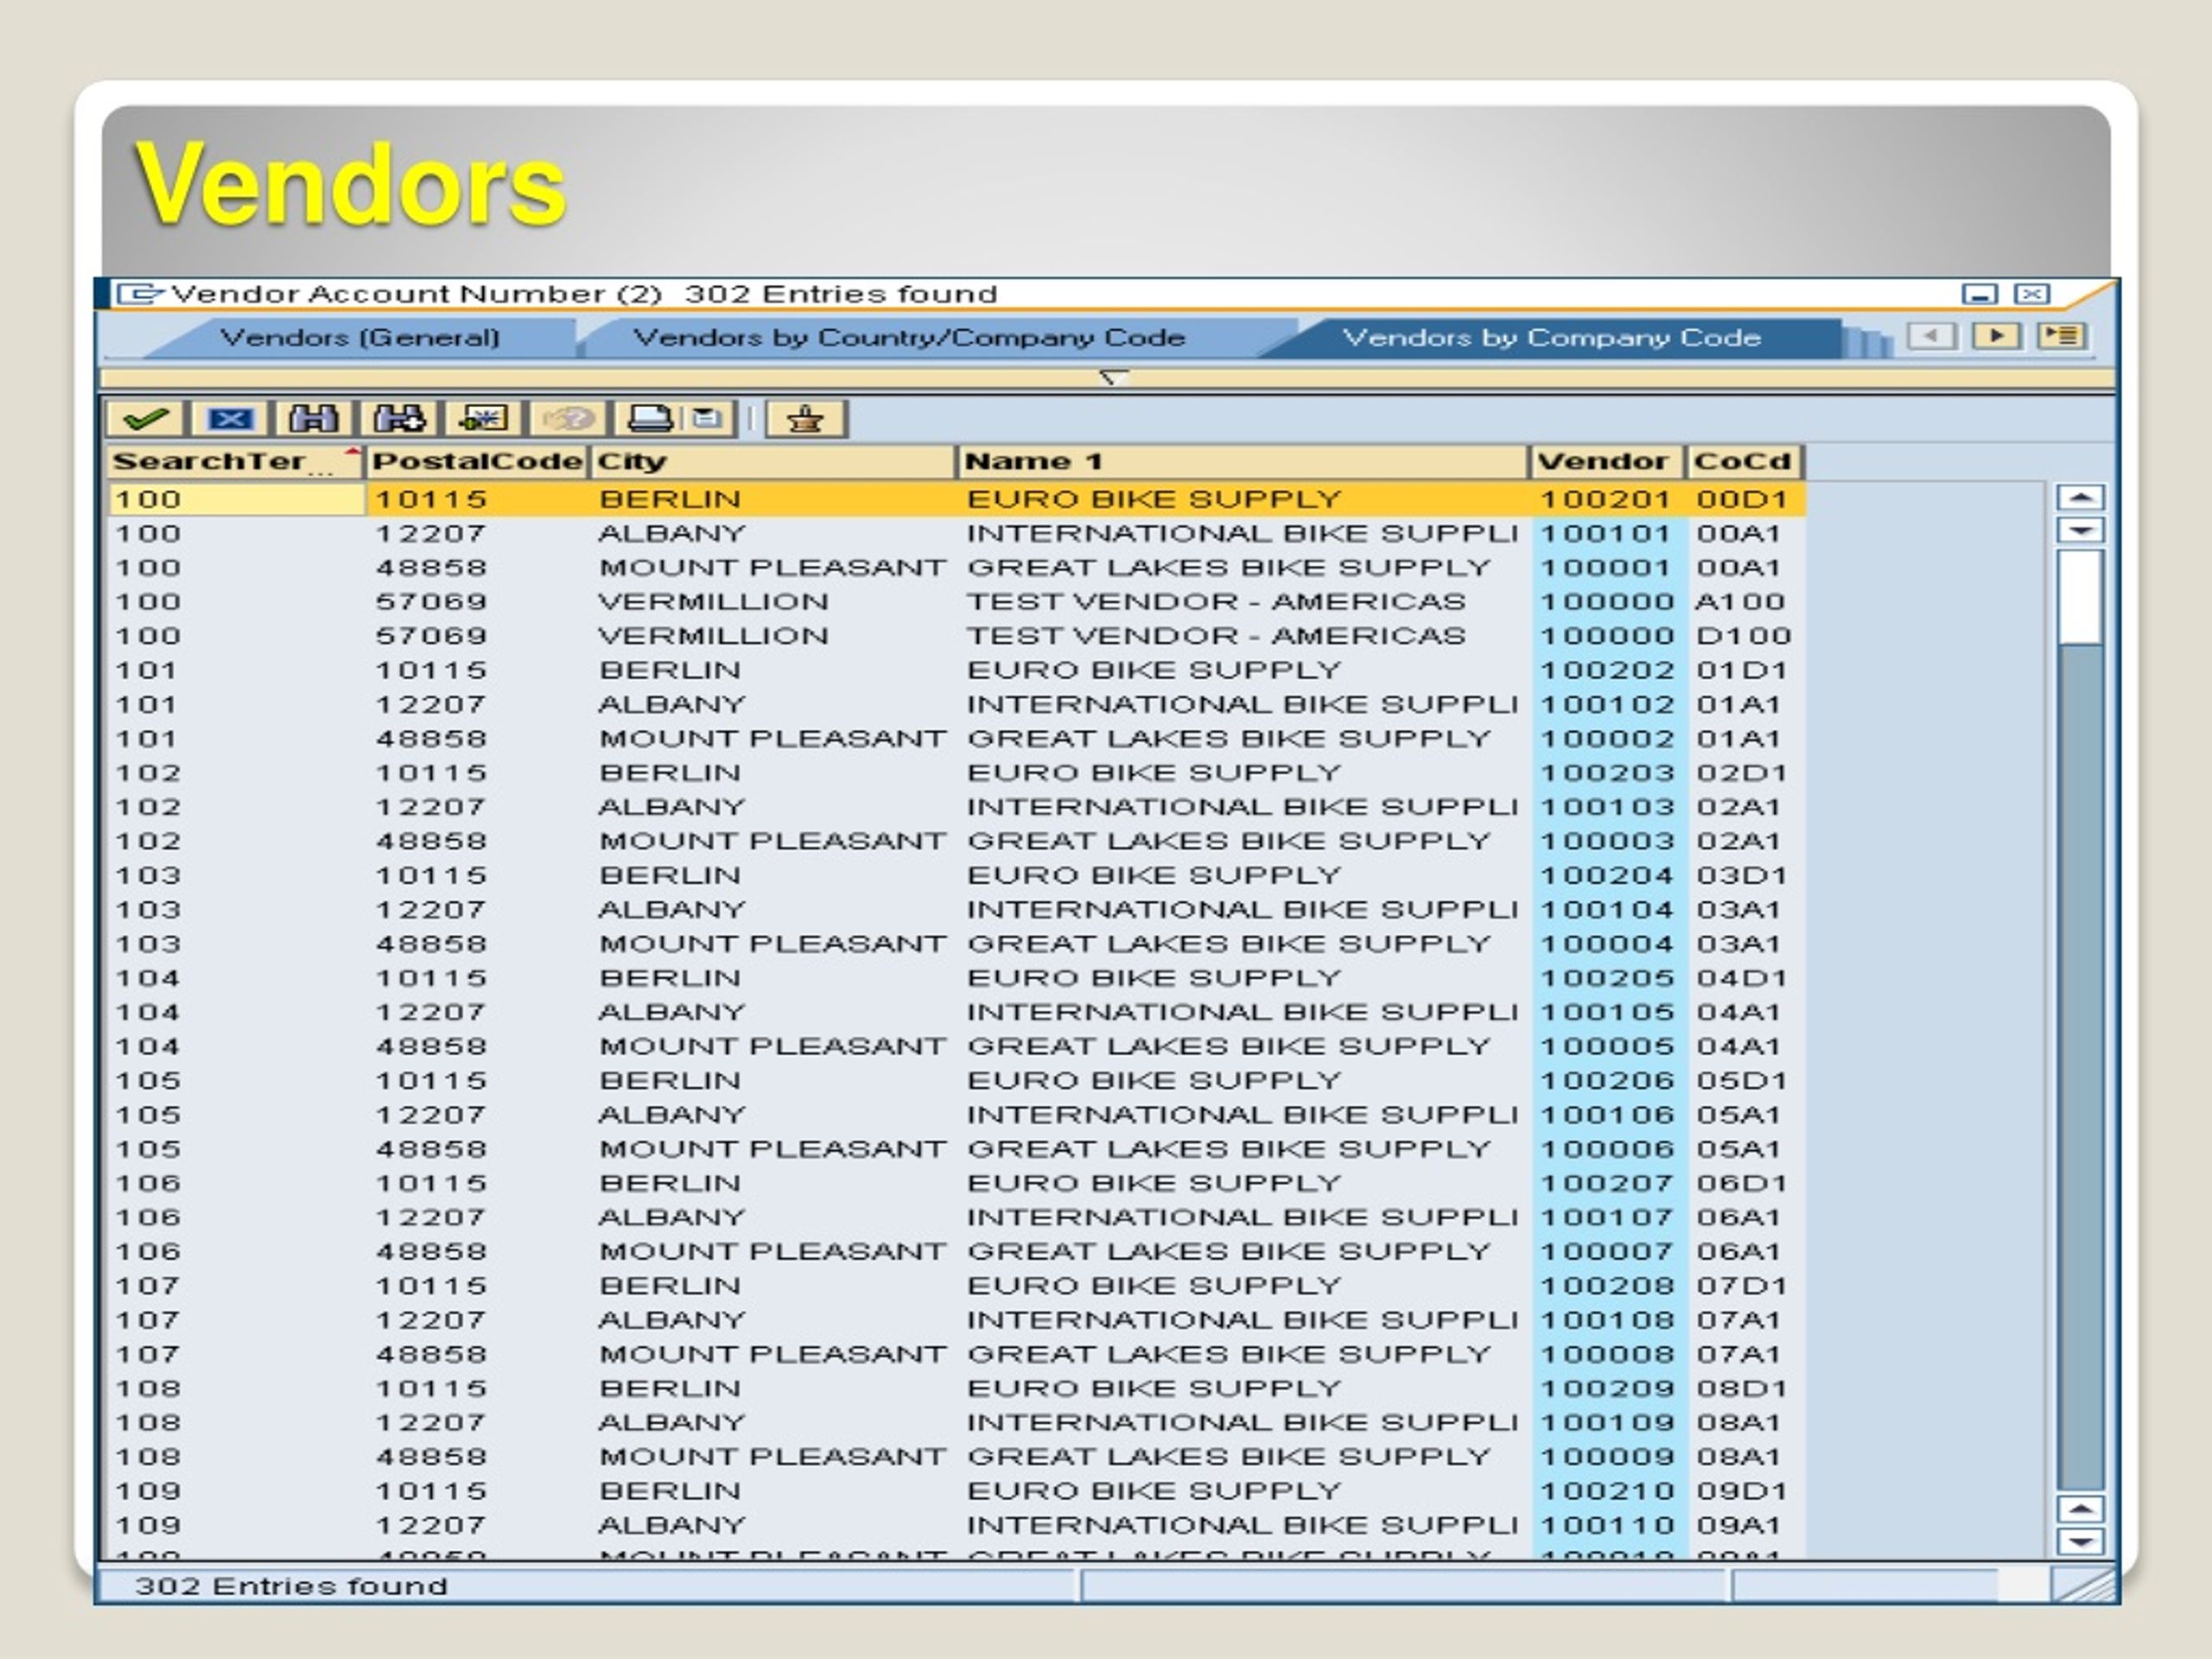Image resolution: width=2212 pixels, height=1659 pixels.
Task: Click the Vendor column header
Action: pos(1607,462)
